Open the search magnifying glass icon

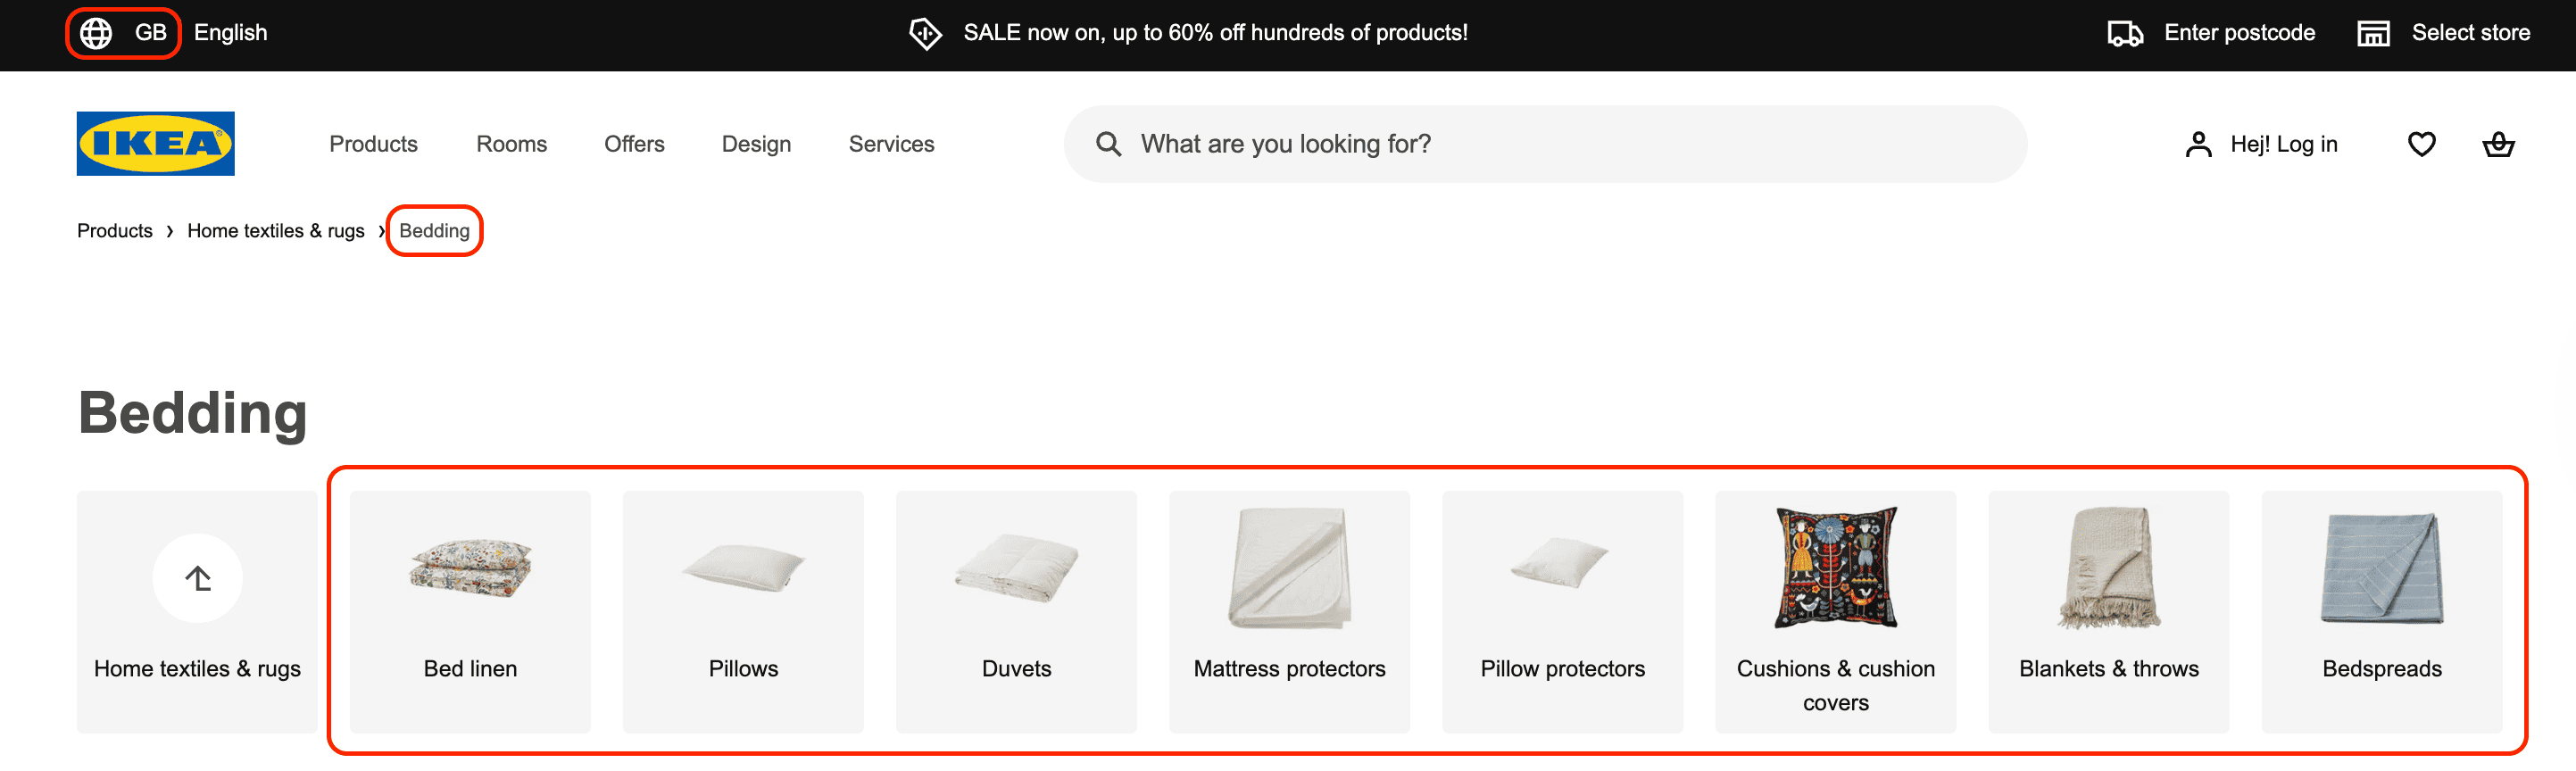pos(1107,143)
